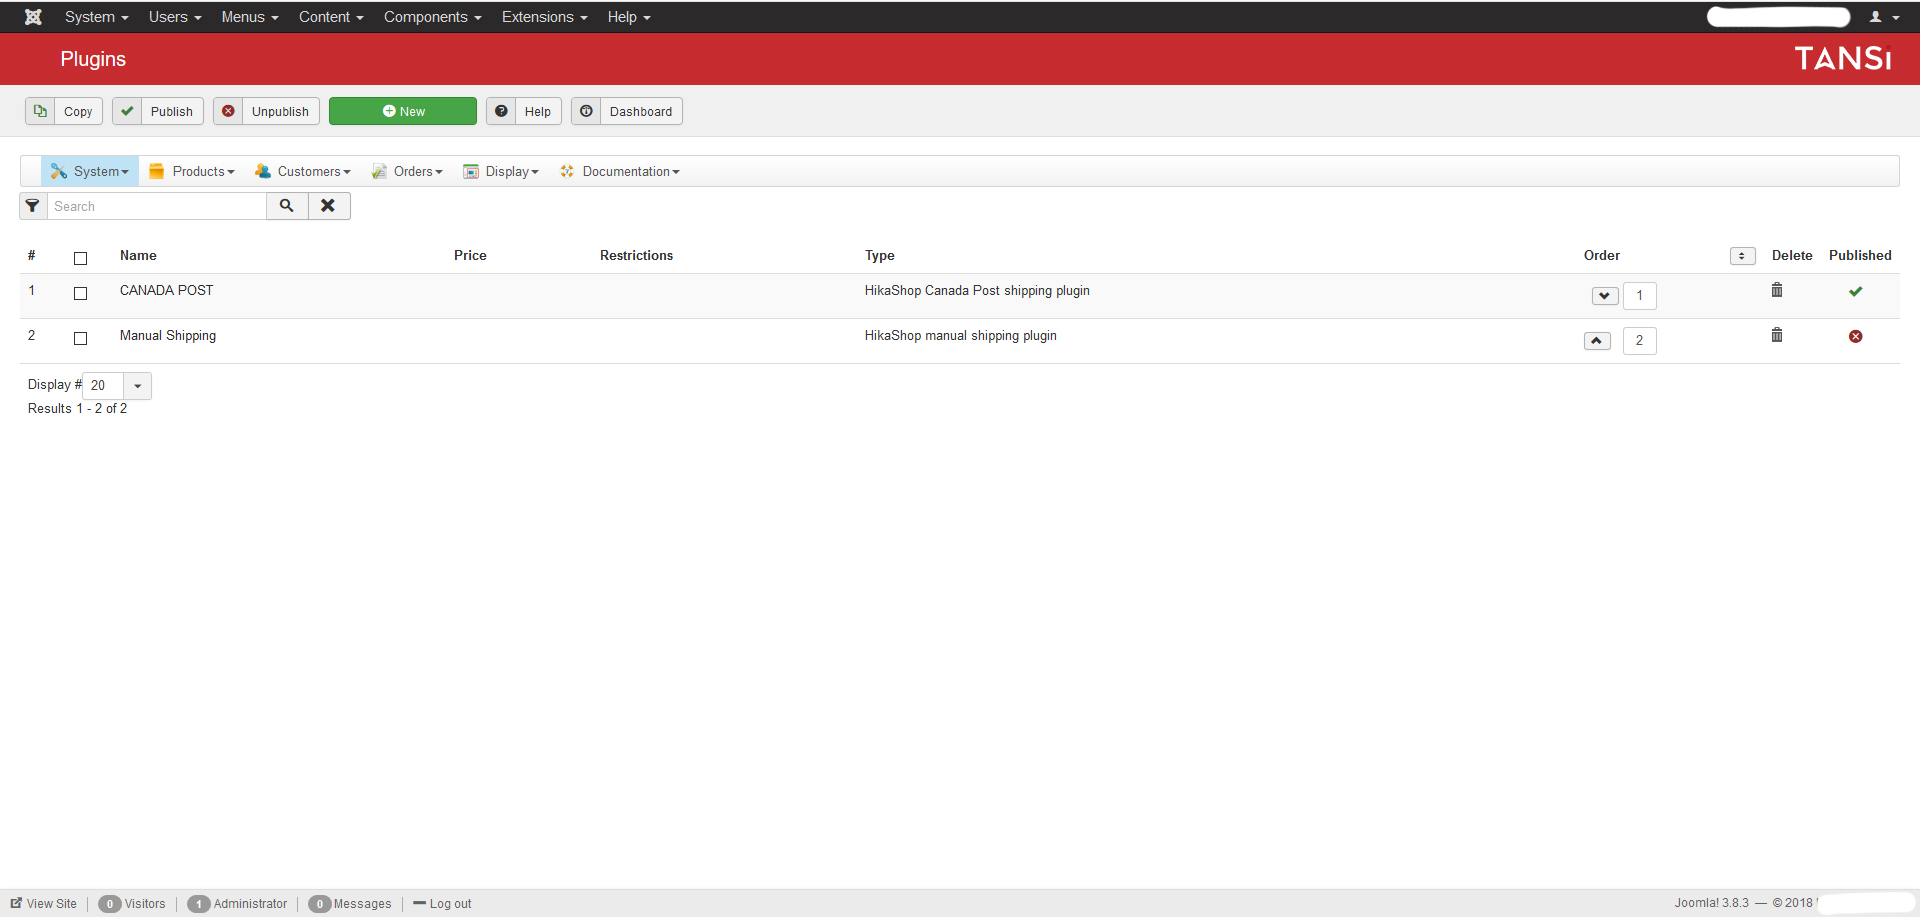Open the CANADA POST plugin
This screenshot has height=917, width=1920.
pos(166,290)
